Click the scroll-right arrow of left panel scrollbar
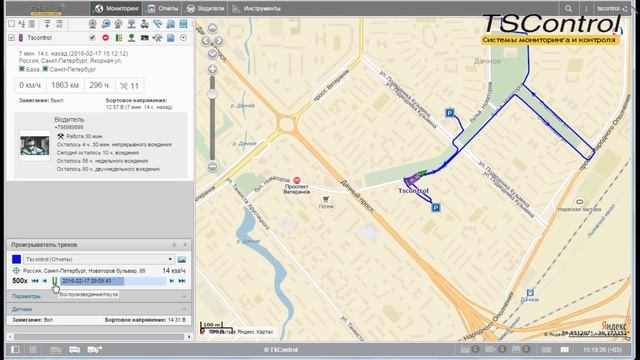 click(x=189, y=337)
